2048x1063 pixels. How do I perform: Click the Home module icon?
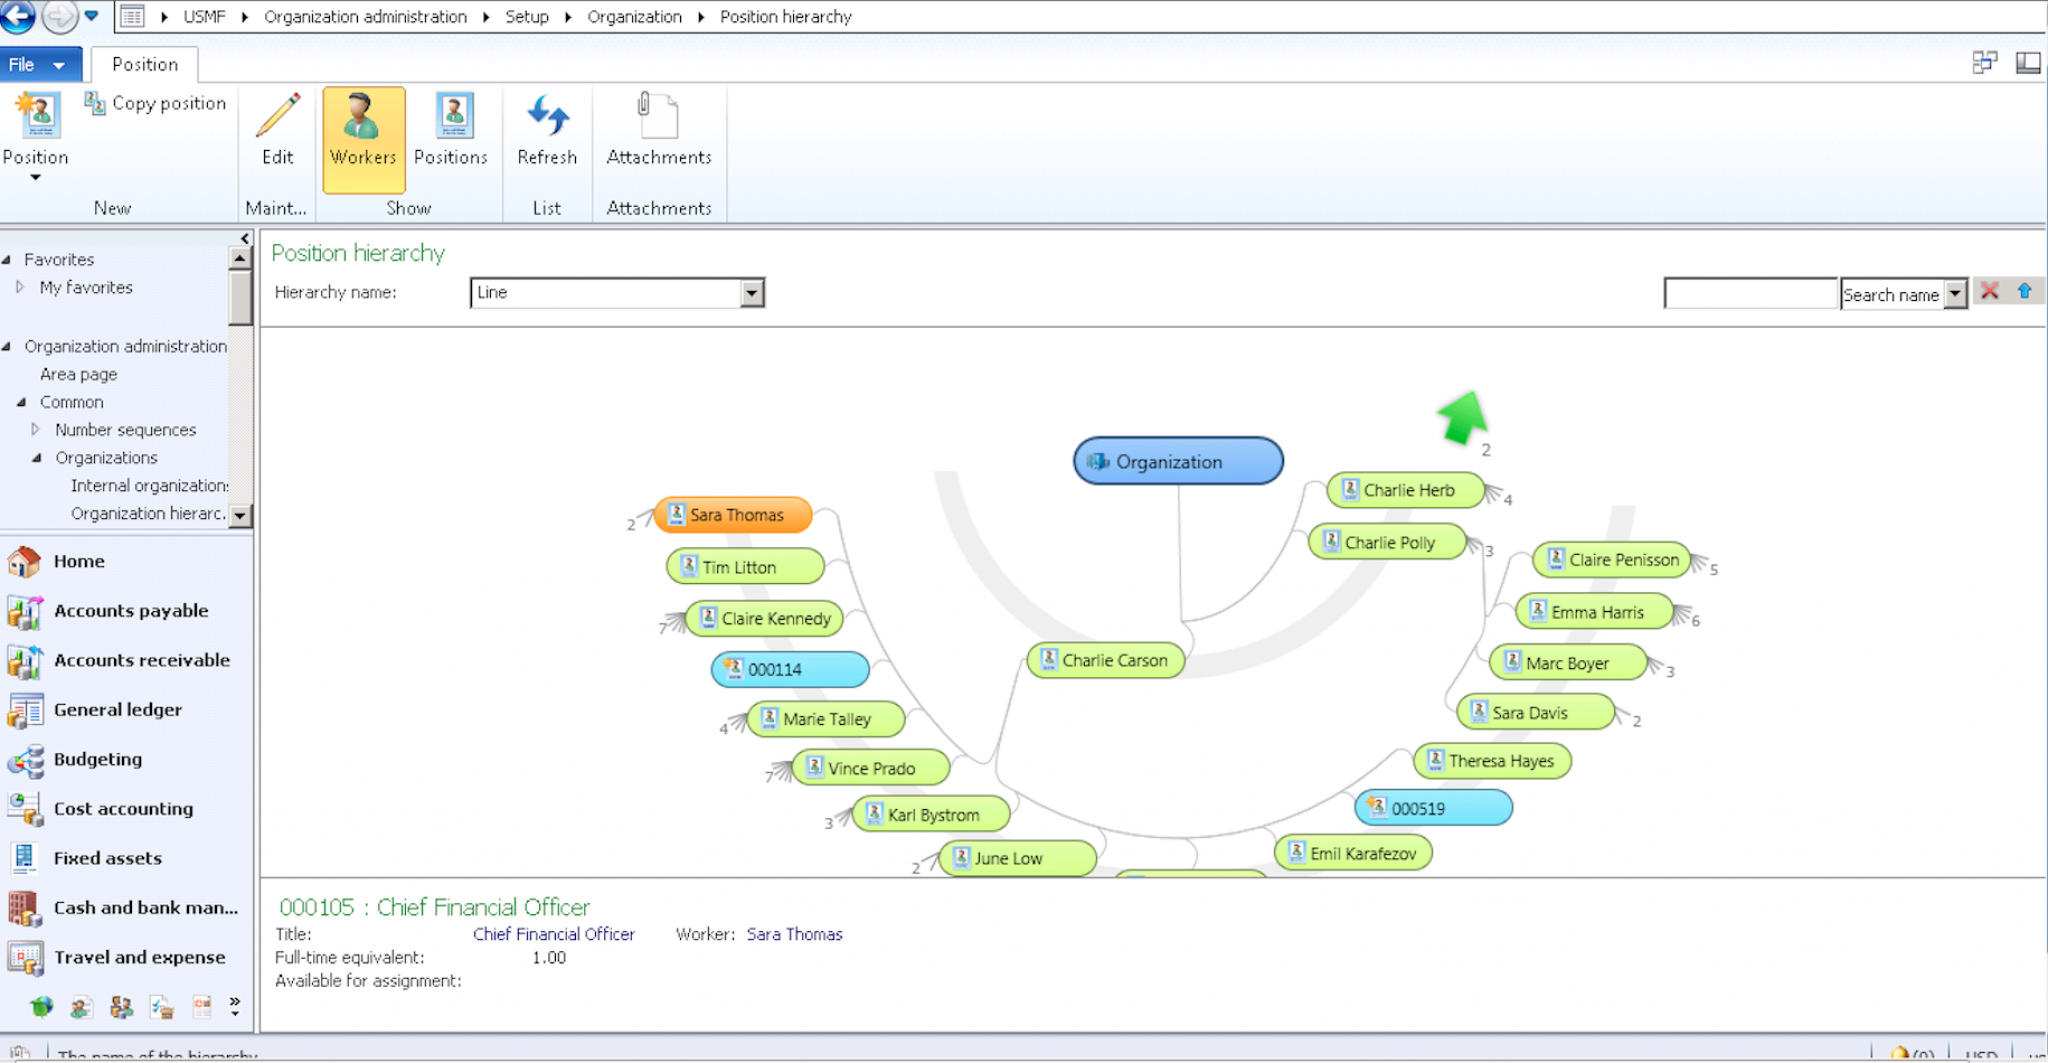(x=24, y=562)
